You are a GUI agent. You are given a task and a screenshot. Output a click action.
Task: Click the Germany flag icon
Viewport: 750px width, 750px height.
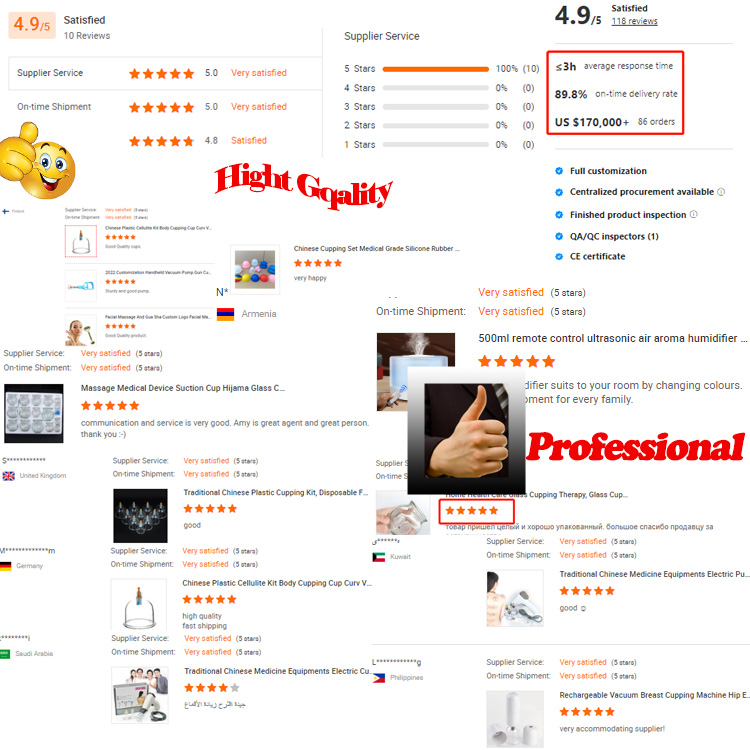pyautogui.click(x=6, y=566)
